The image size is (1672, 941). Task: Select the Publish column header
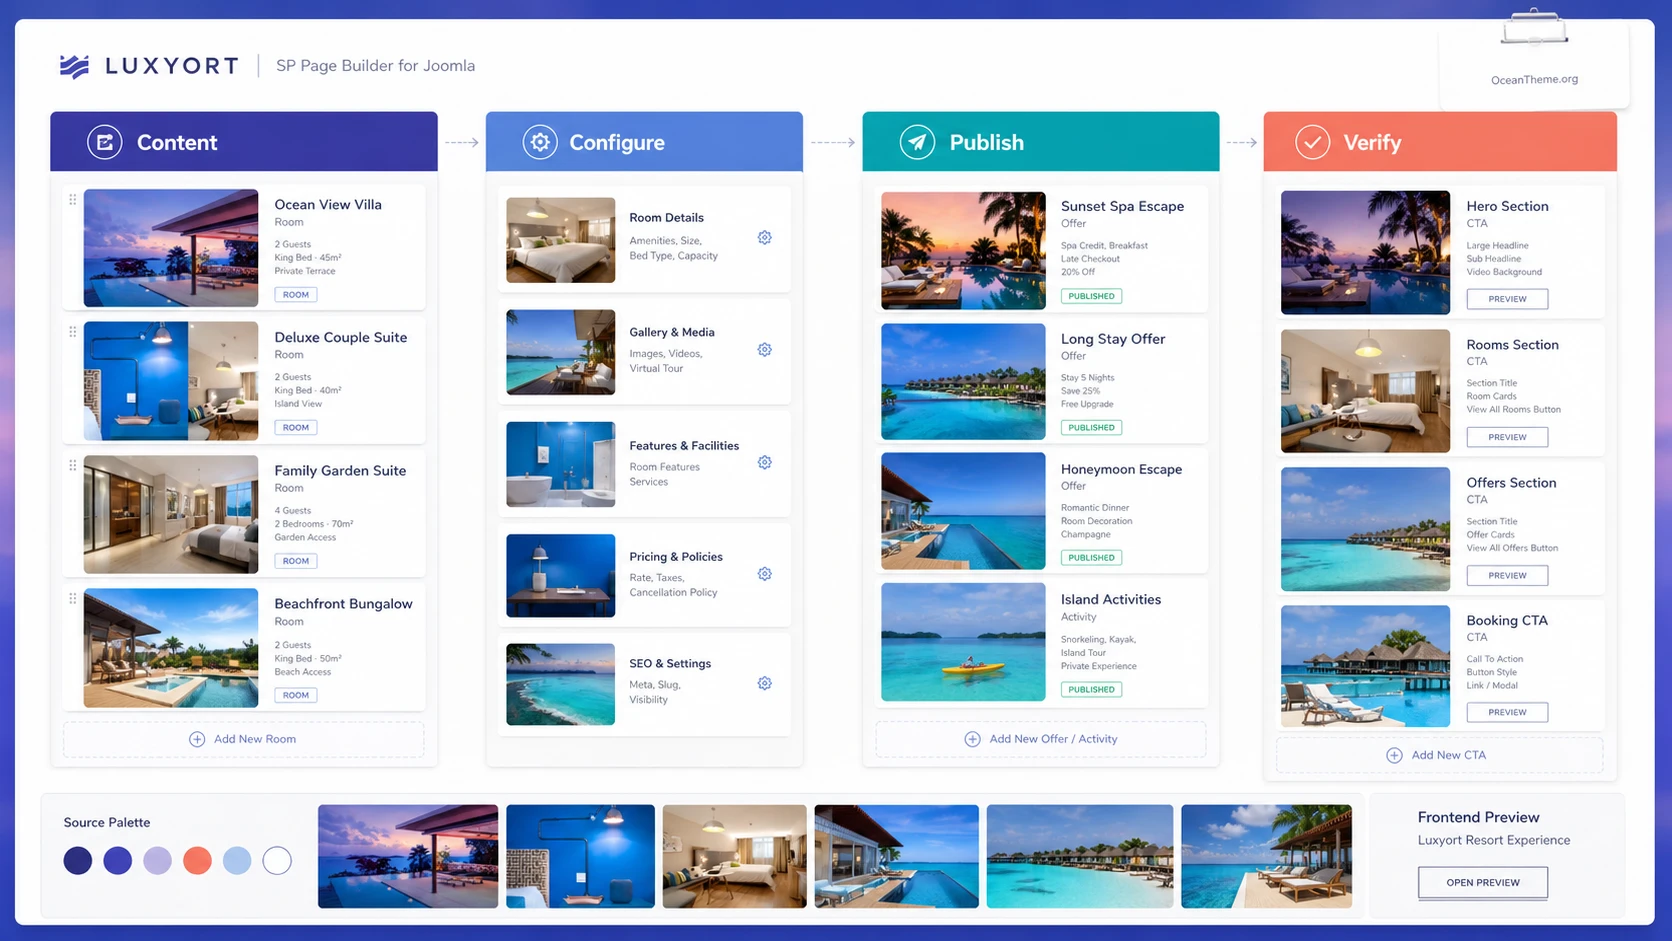[x=1041, y=142]
